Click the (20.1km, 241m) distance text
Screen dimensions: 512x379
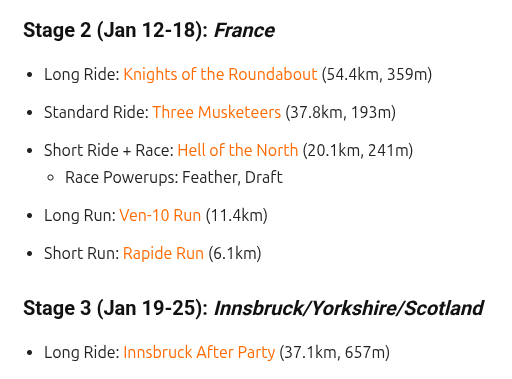[x=358, y=150]
